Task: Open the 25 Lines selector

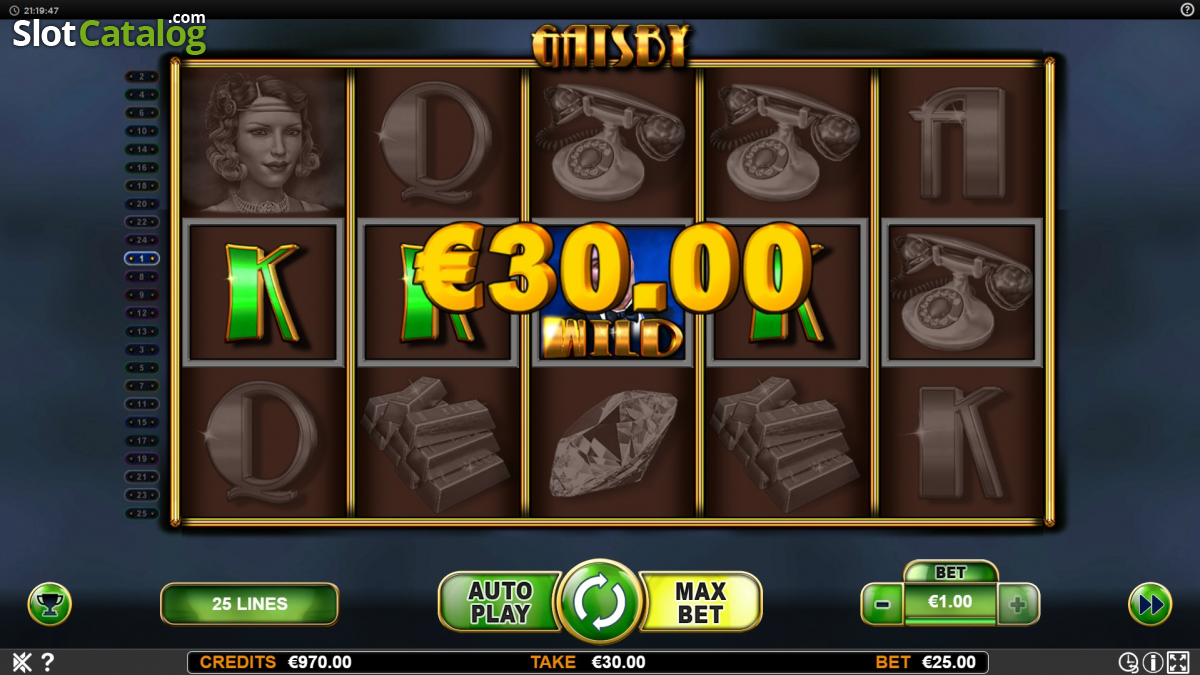Action: (x=250, y=604)
